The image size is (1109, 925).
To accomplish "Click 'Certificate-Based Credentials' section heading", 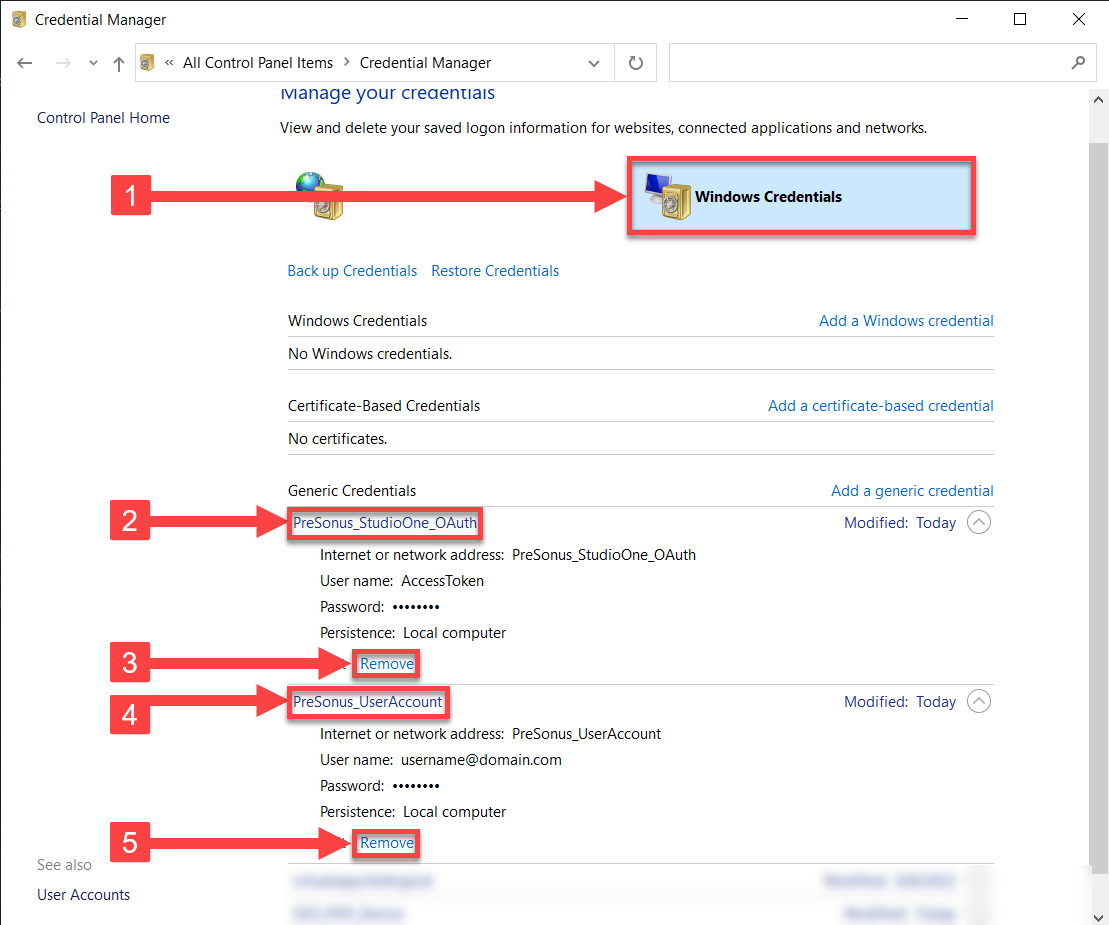I will tap(383, 406).
